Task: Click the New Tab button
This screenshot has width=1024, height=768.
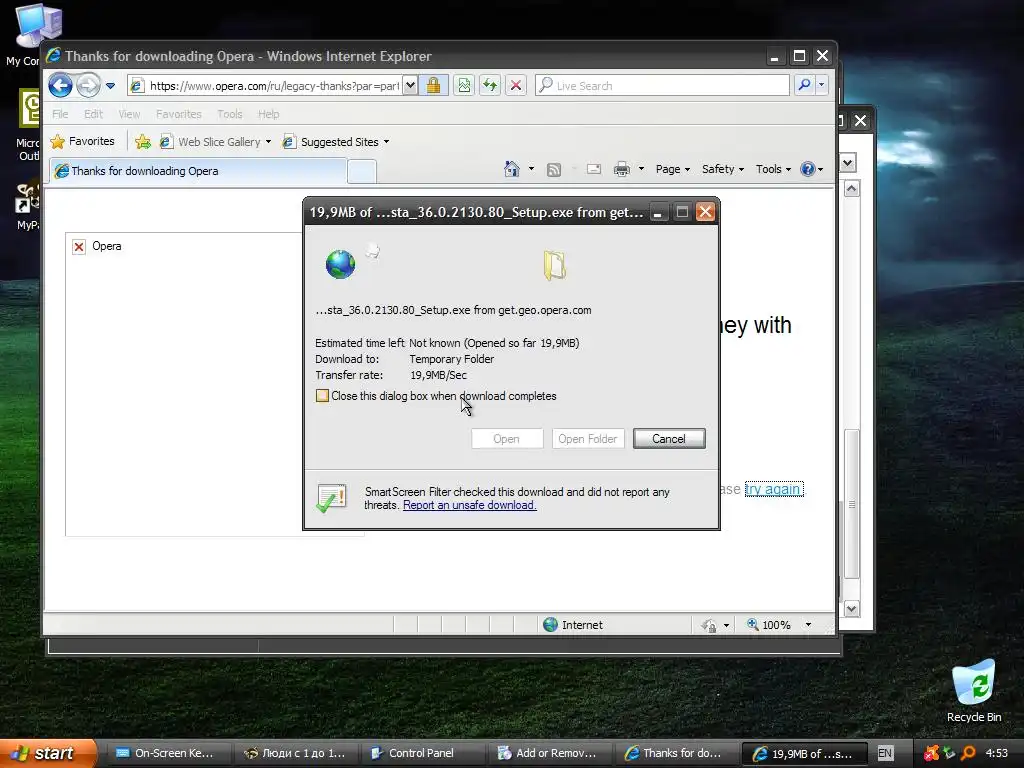Action: (x=361, y=171)
